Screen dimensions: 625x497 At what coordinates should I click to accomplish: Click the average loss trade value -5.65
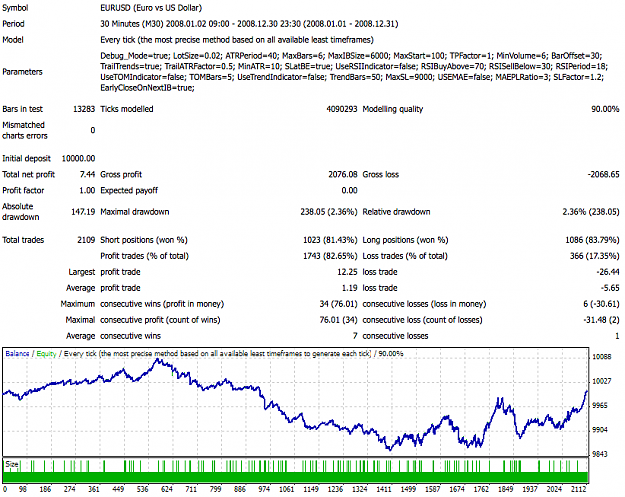610,288
